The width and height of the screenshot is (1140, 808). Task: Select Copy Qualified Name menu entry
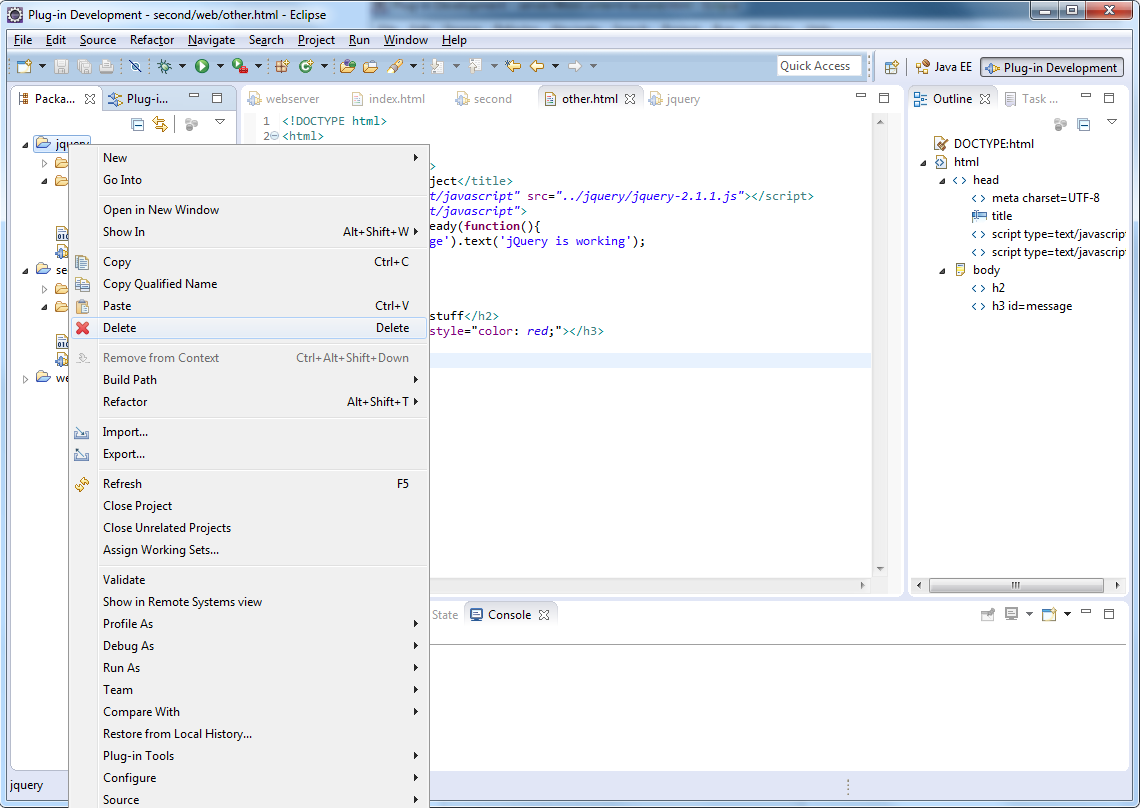pos(249,284)
